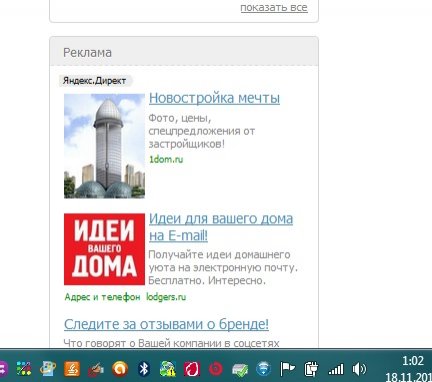Open the Яндекс.Директ label
The height and width of the screenshot is (382, 432).
coord(95,81)
